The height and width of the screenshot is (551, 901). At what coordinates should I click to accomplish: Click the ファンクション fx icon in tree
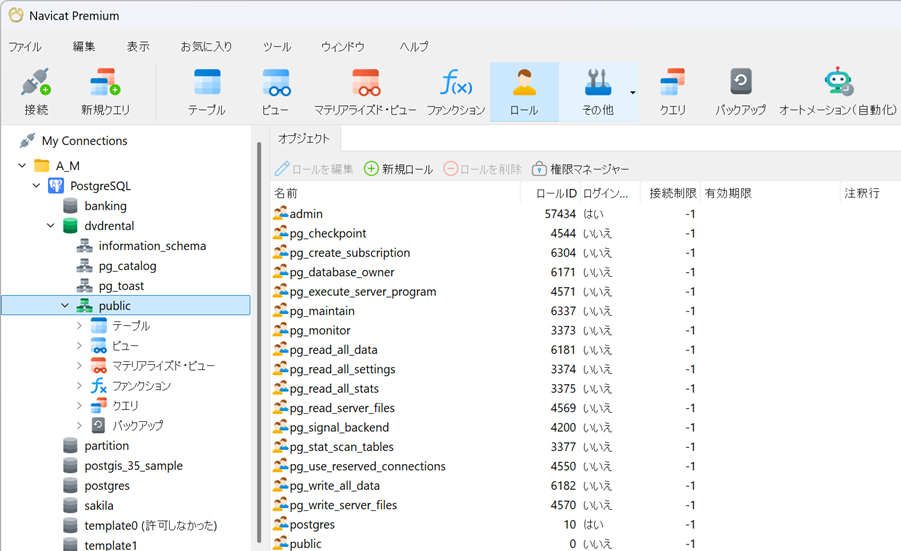[x=99, y=386]
